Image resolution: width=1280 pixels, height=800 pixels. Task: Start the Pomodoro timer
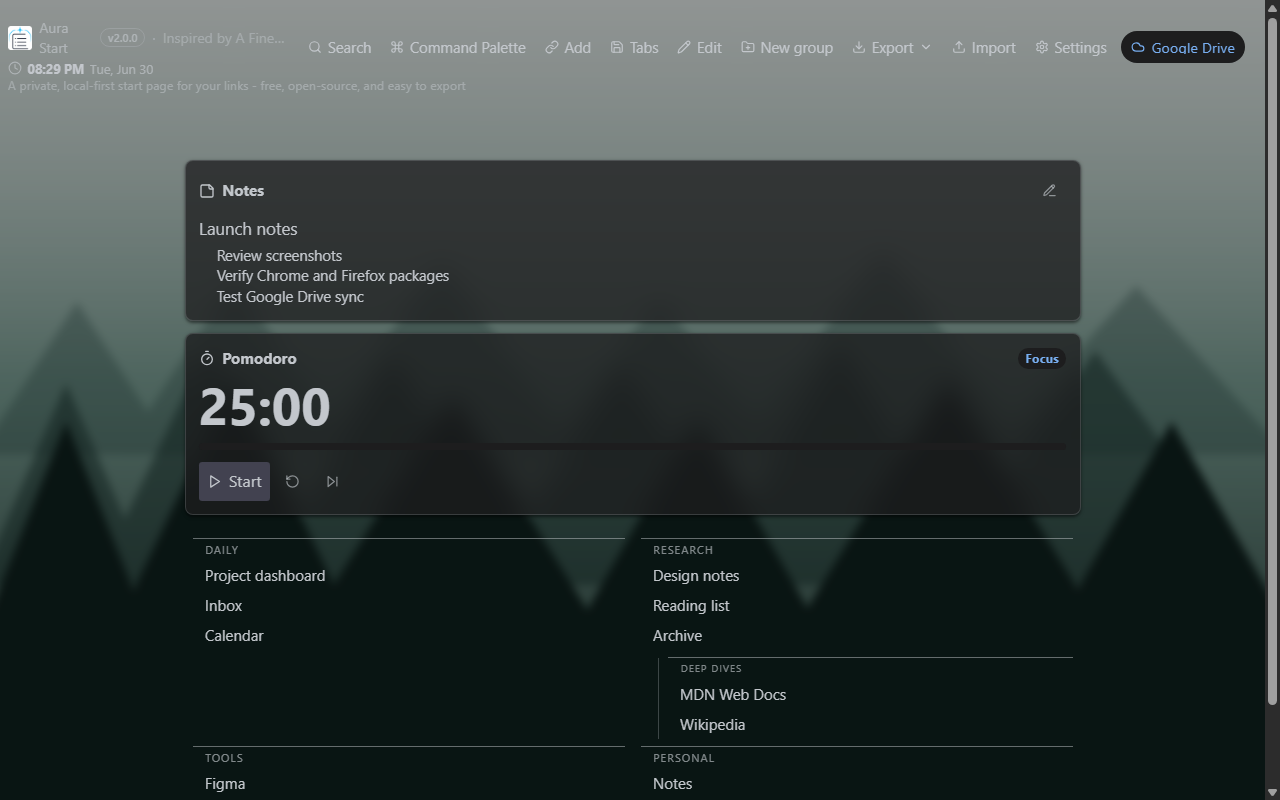click(234, 481)
